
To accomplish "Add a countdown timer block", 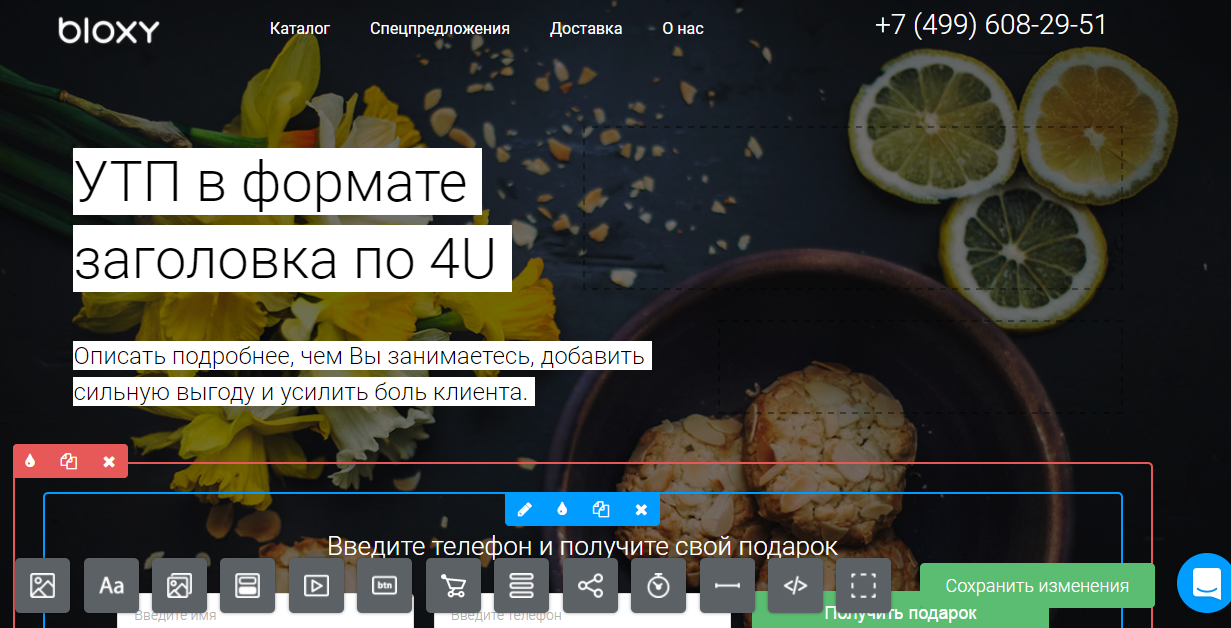I will [658, 586].
